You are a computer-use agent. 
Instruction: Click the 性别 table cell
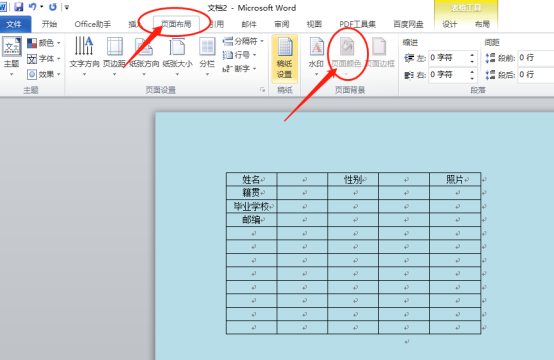click(353, 179)
